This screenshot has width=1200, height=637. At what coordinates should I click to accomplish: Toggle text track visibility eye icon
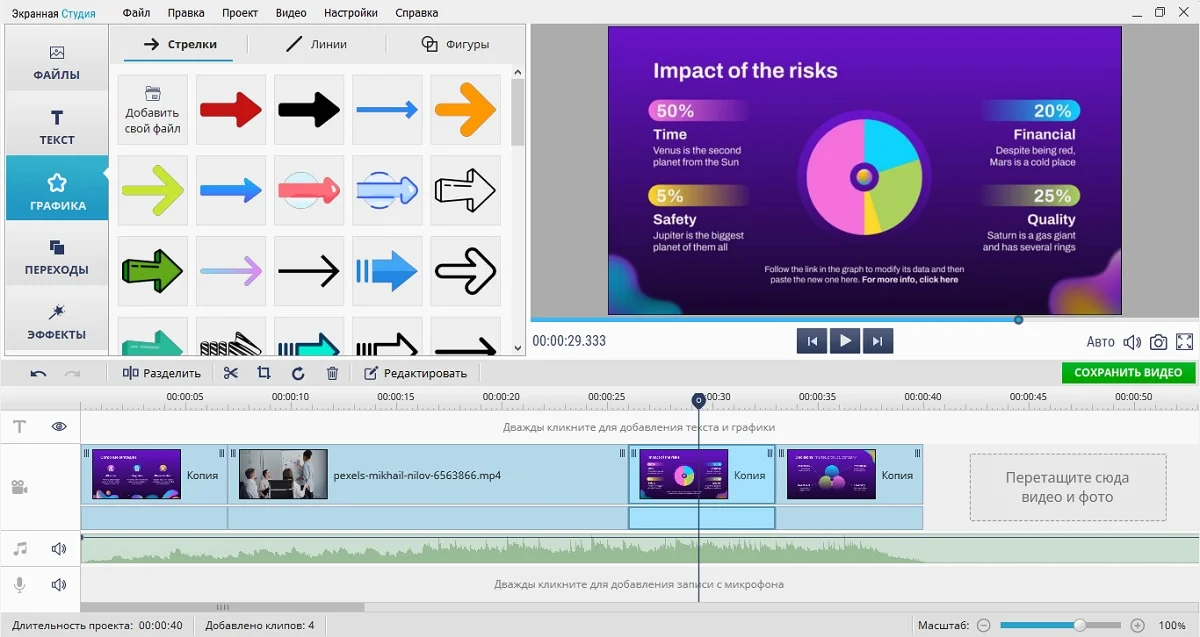pos(59,427)
